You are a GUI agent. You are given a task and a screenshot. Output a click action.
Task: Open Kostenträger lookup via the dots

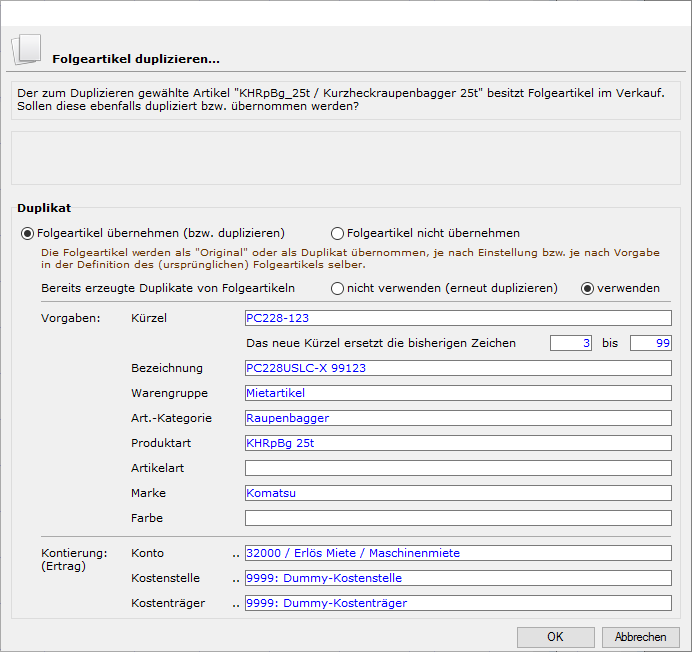click(237, 603)
